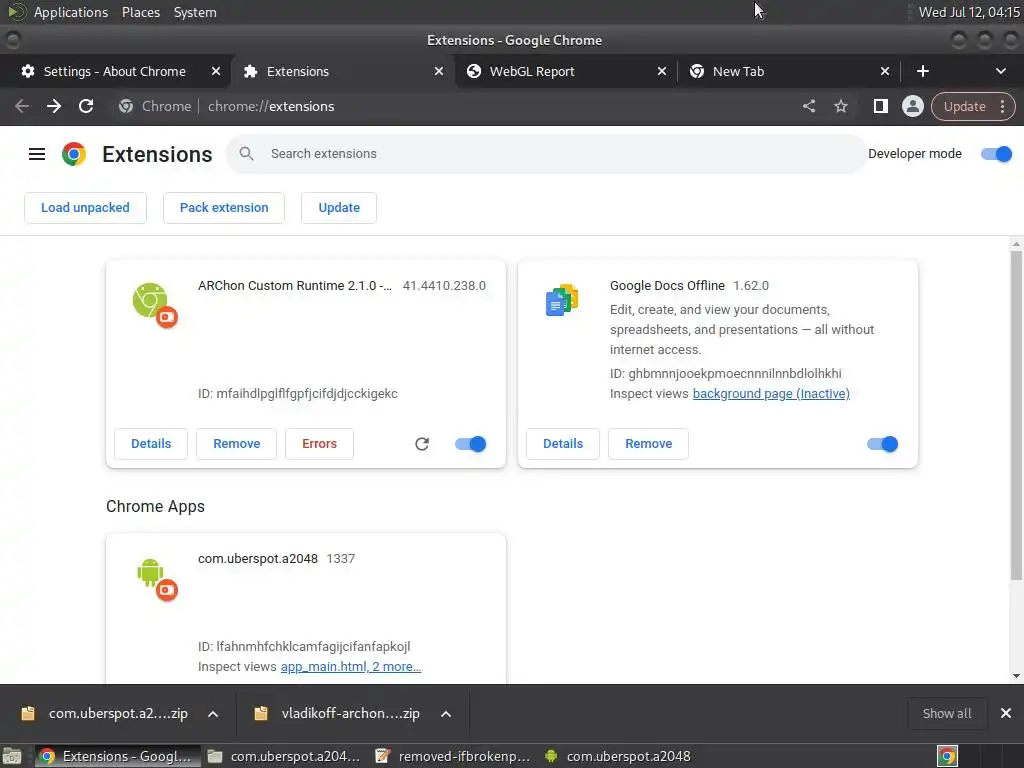Disable the Google Docs Offline extension
This screenshot has height=768, width=1024.
[x=883, y=444]
